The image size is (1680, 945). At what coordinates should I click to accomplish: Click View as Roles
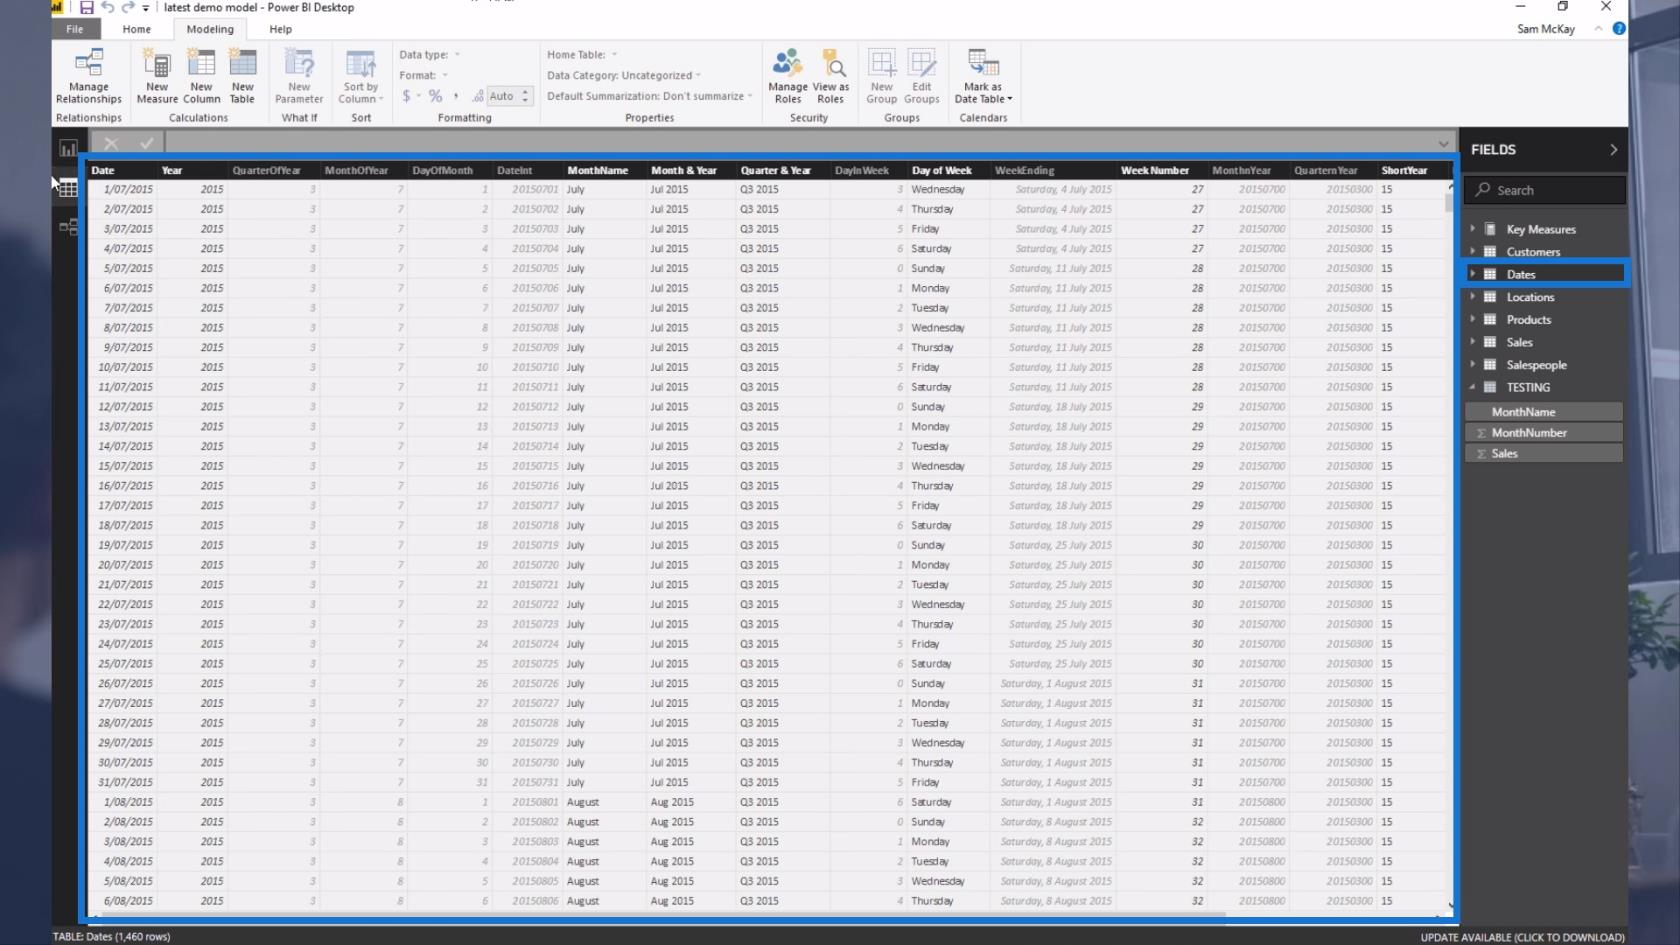point(831,76)
